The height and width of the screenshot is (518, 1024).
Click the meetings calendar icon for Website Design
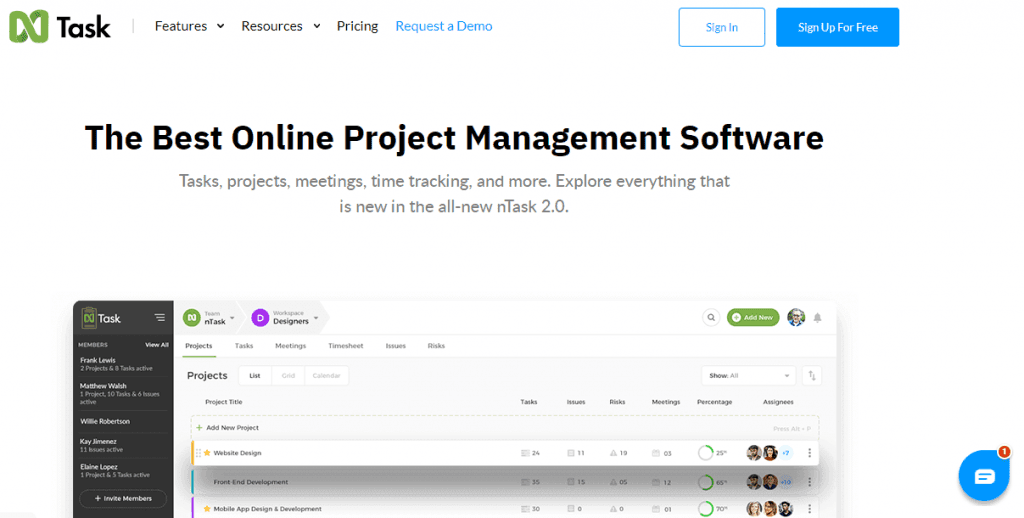(656, 453)
